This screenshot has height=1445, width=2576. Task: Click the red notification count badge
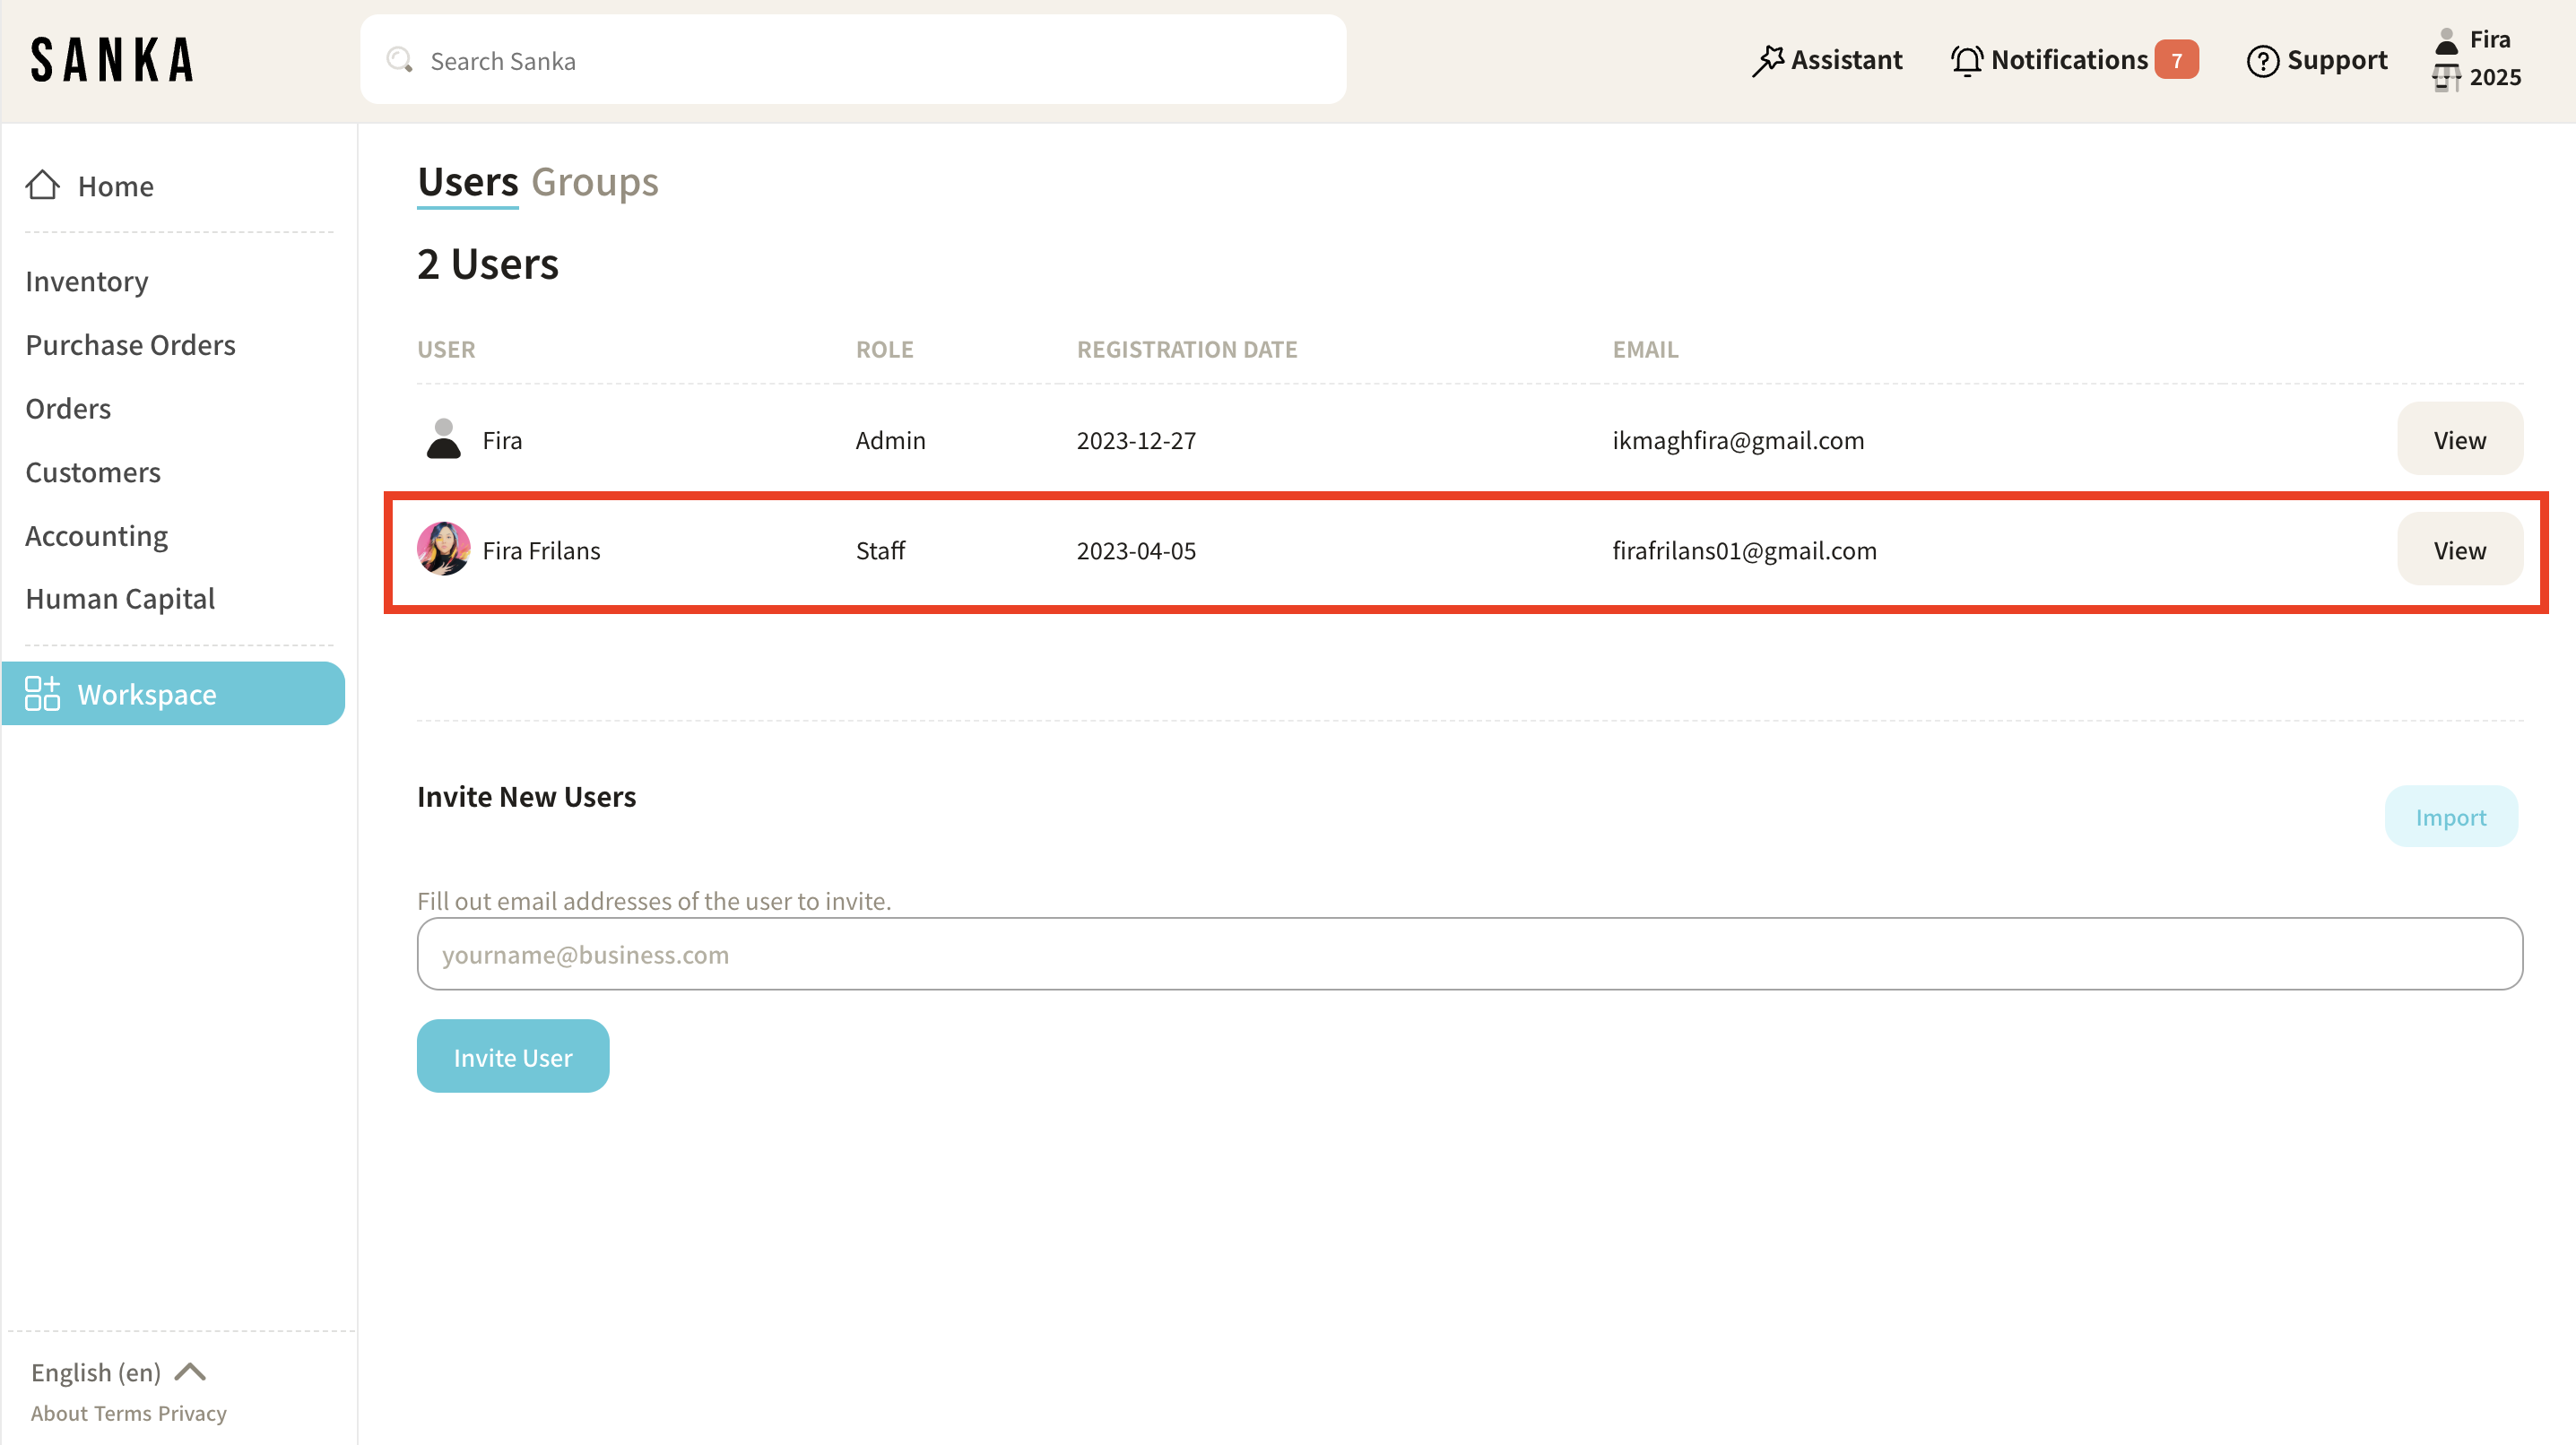[x=2175, y=60]
